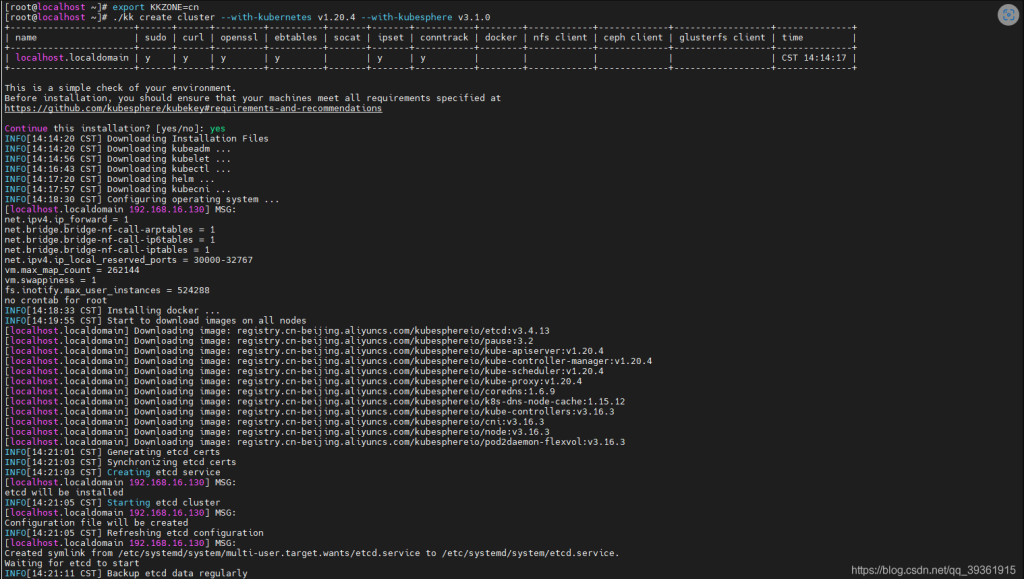
Task: Click the 'docker' column header in table
Action: [501, 38]
